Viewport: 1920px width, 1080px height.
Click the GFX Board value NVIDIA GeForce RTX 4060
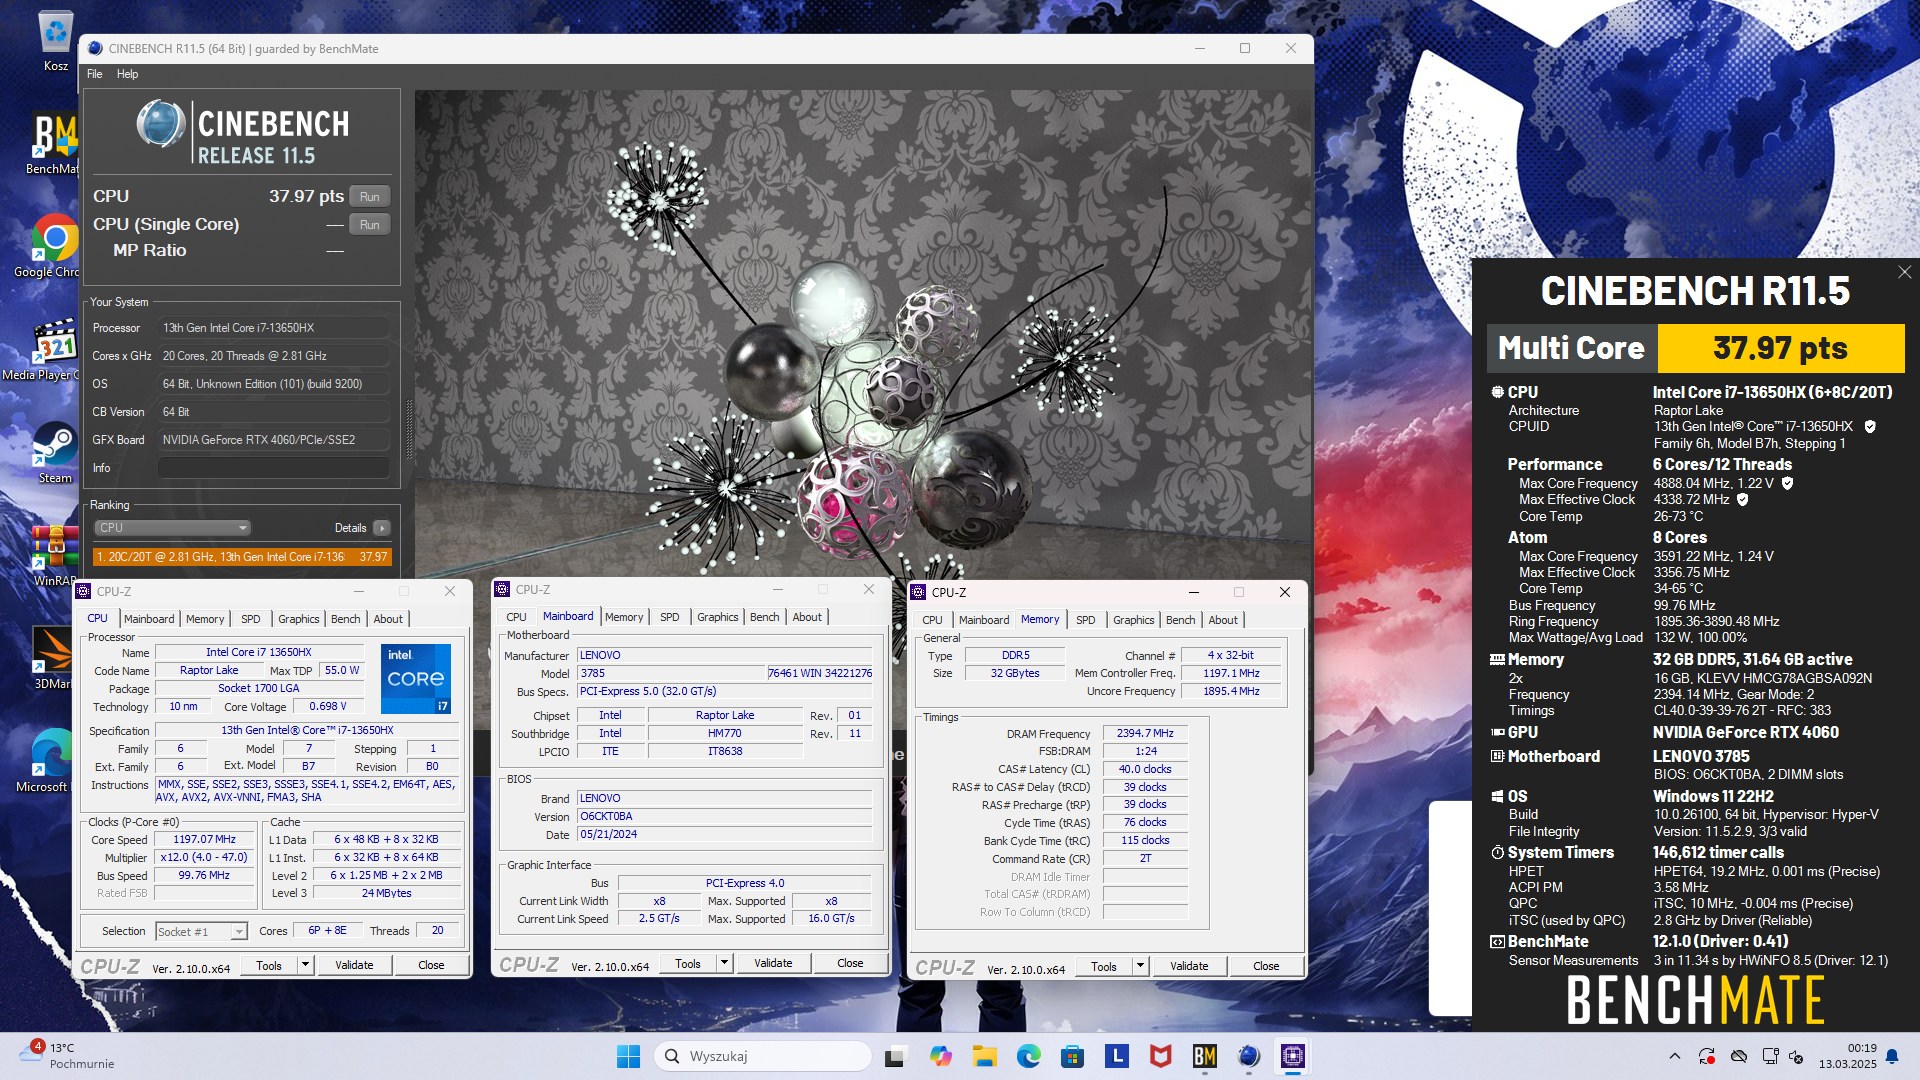[x=273, y=440]
